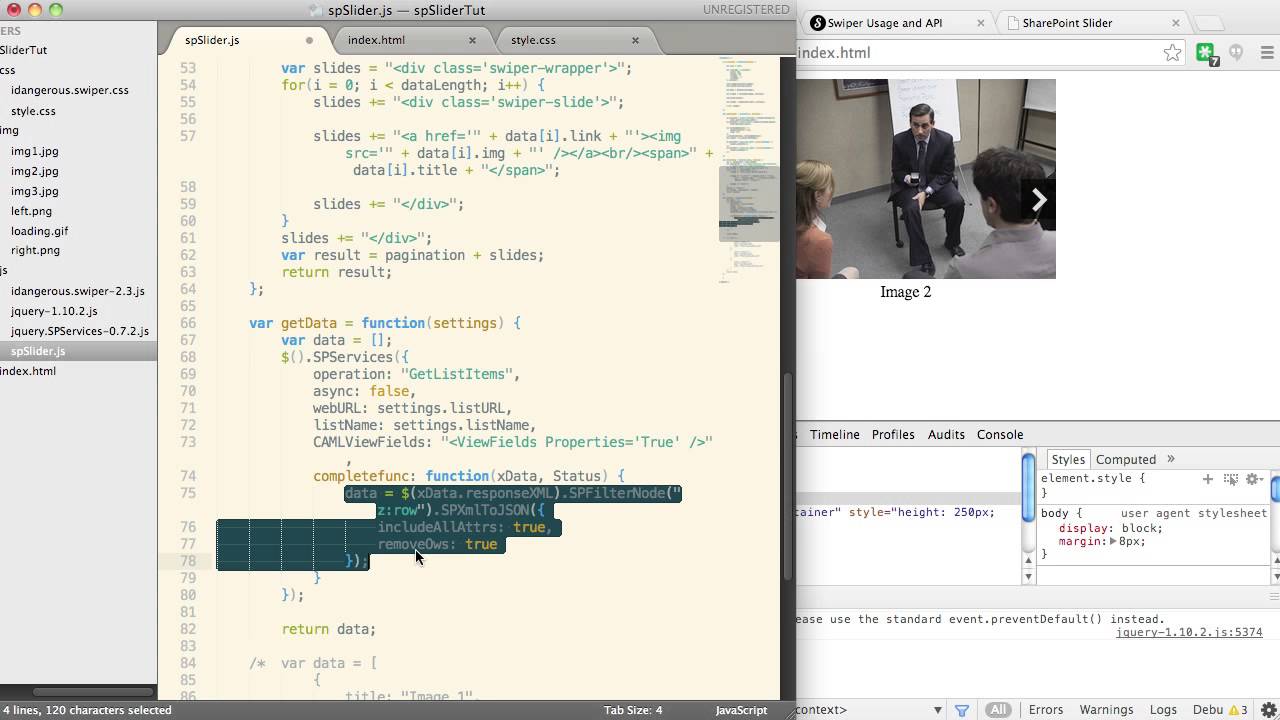Click the Swiper favicon on the browser tab

click(x=817, y=23)
